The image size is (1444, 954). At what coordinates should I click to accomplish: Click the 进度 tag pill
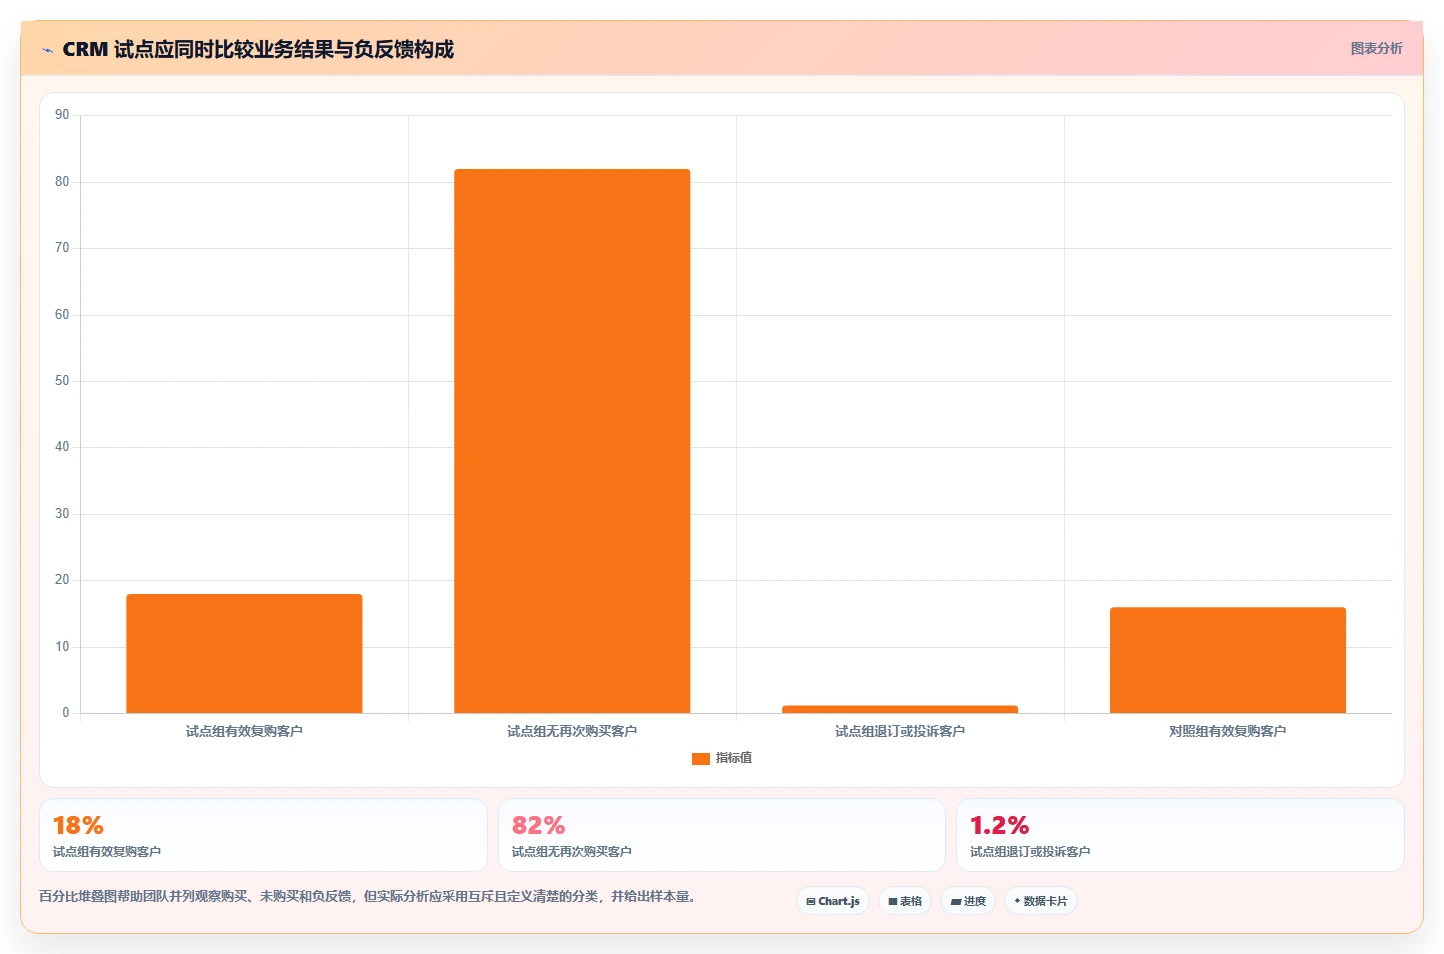click(968, 901)
